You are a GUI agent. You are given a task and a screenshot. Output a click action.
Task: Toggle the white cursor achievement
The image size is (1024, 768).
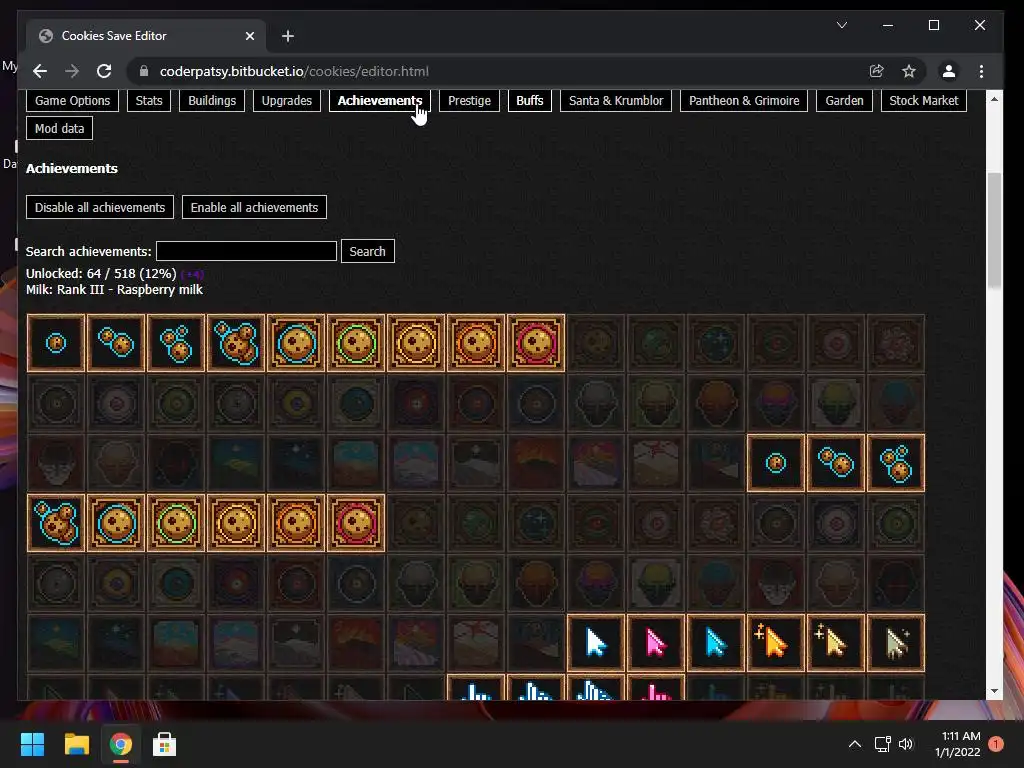(596, 643)
